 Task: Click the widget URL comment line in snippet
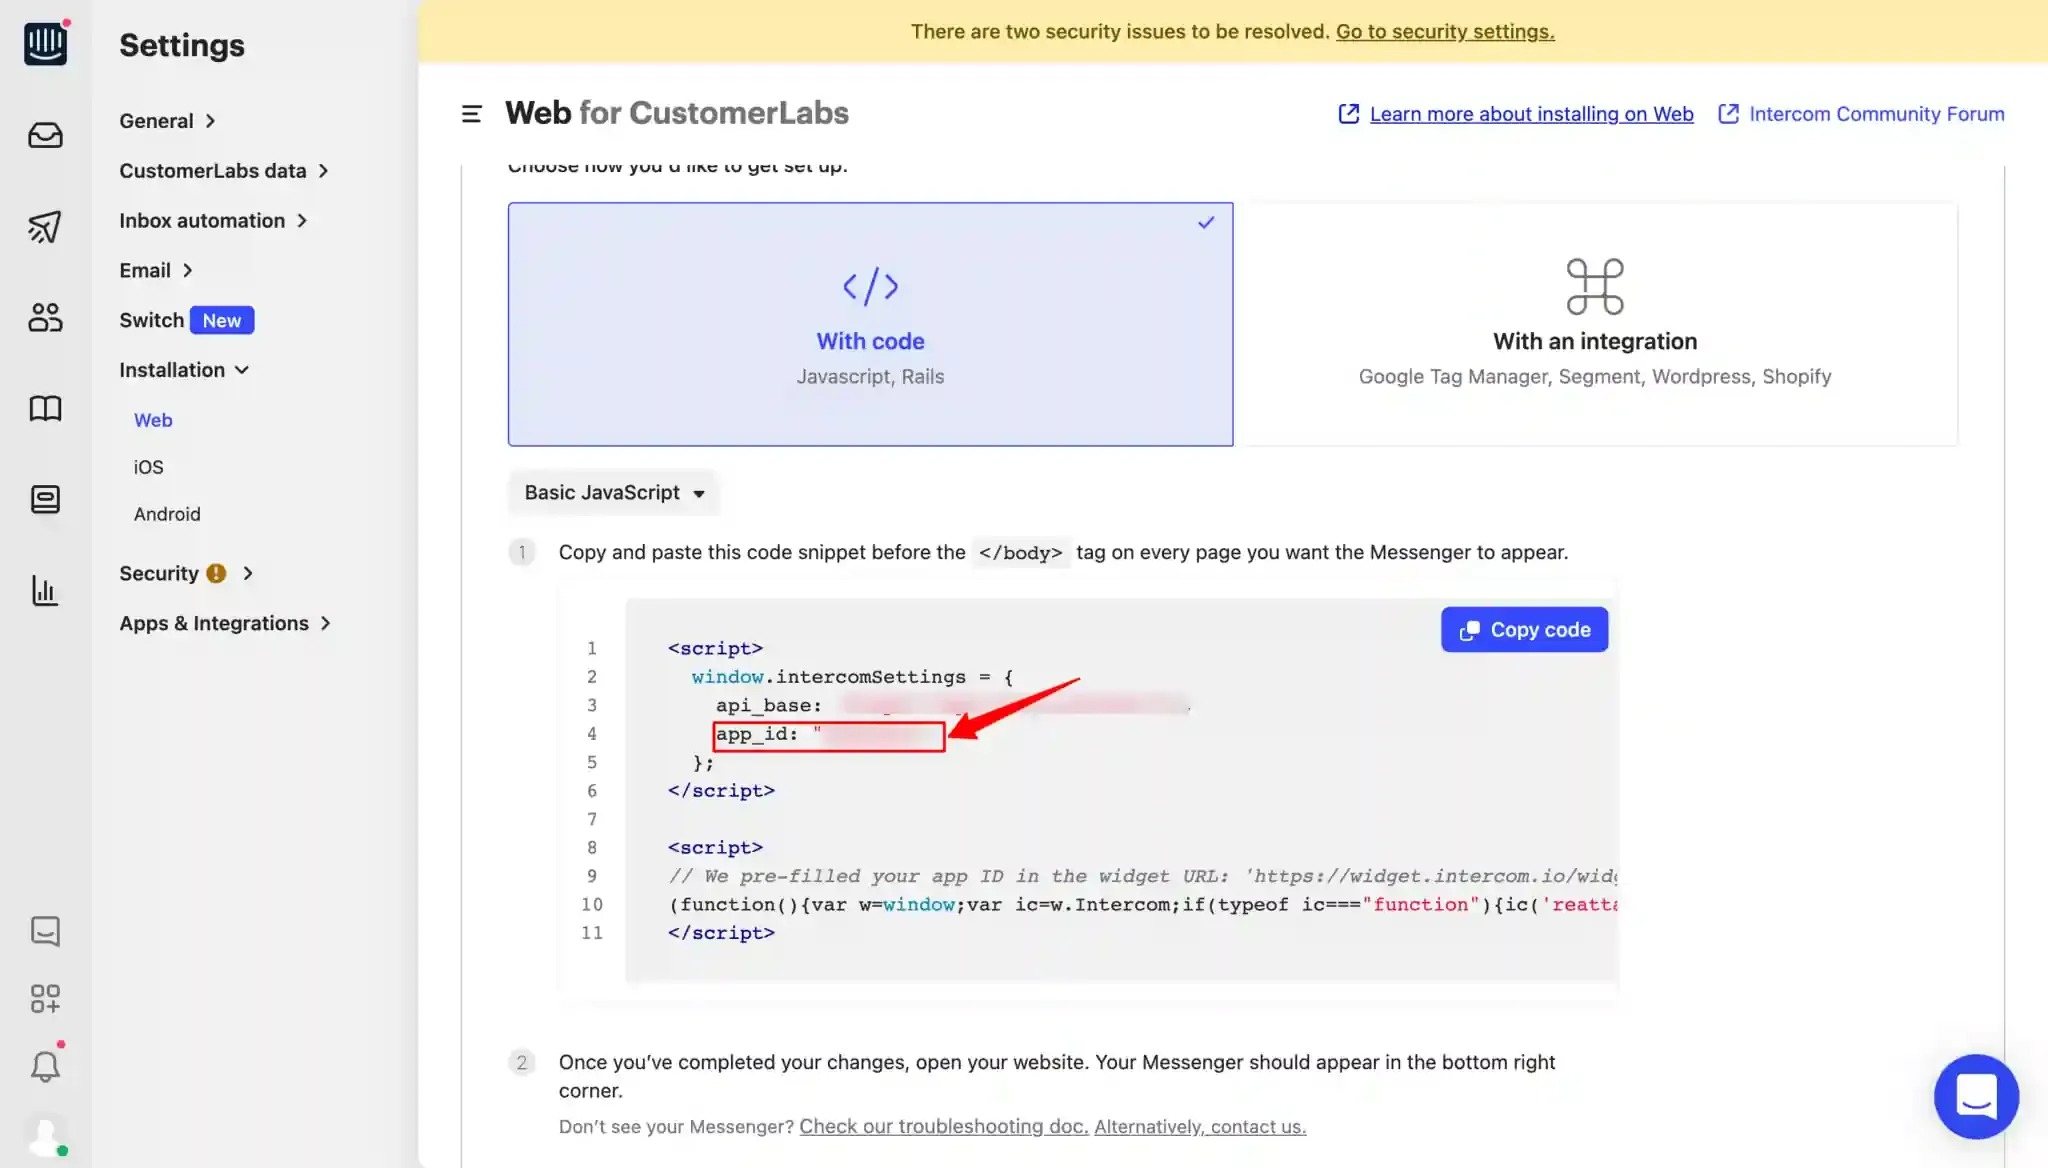[x=1142, y=876]
